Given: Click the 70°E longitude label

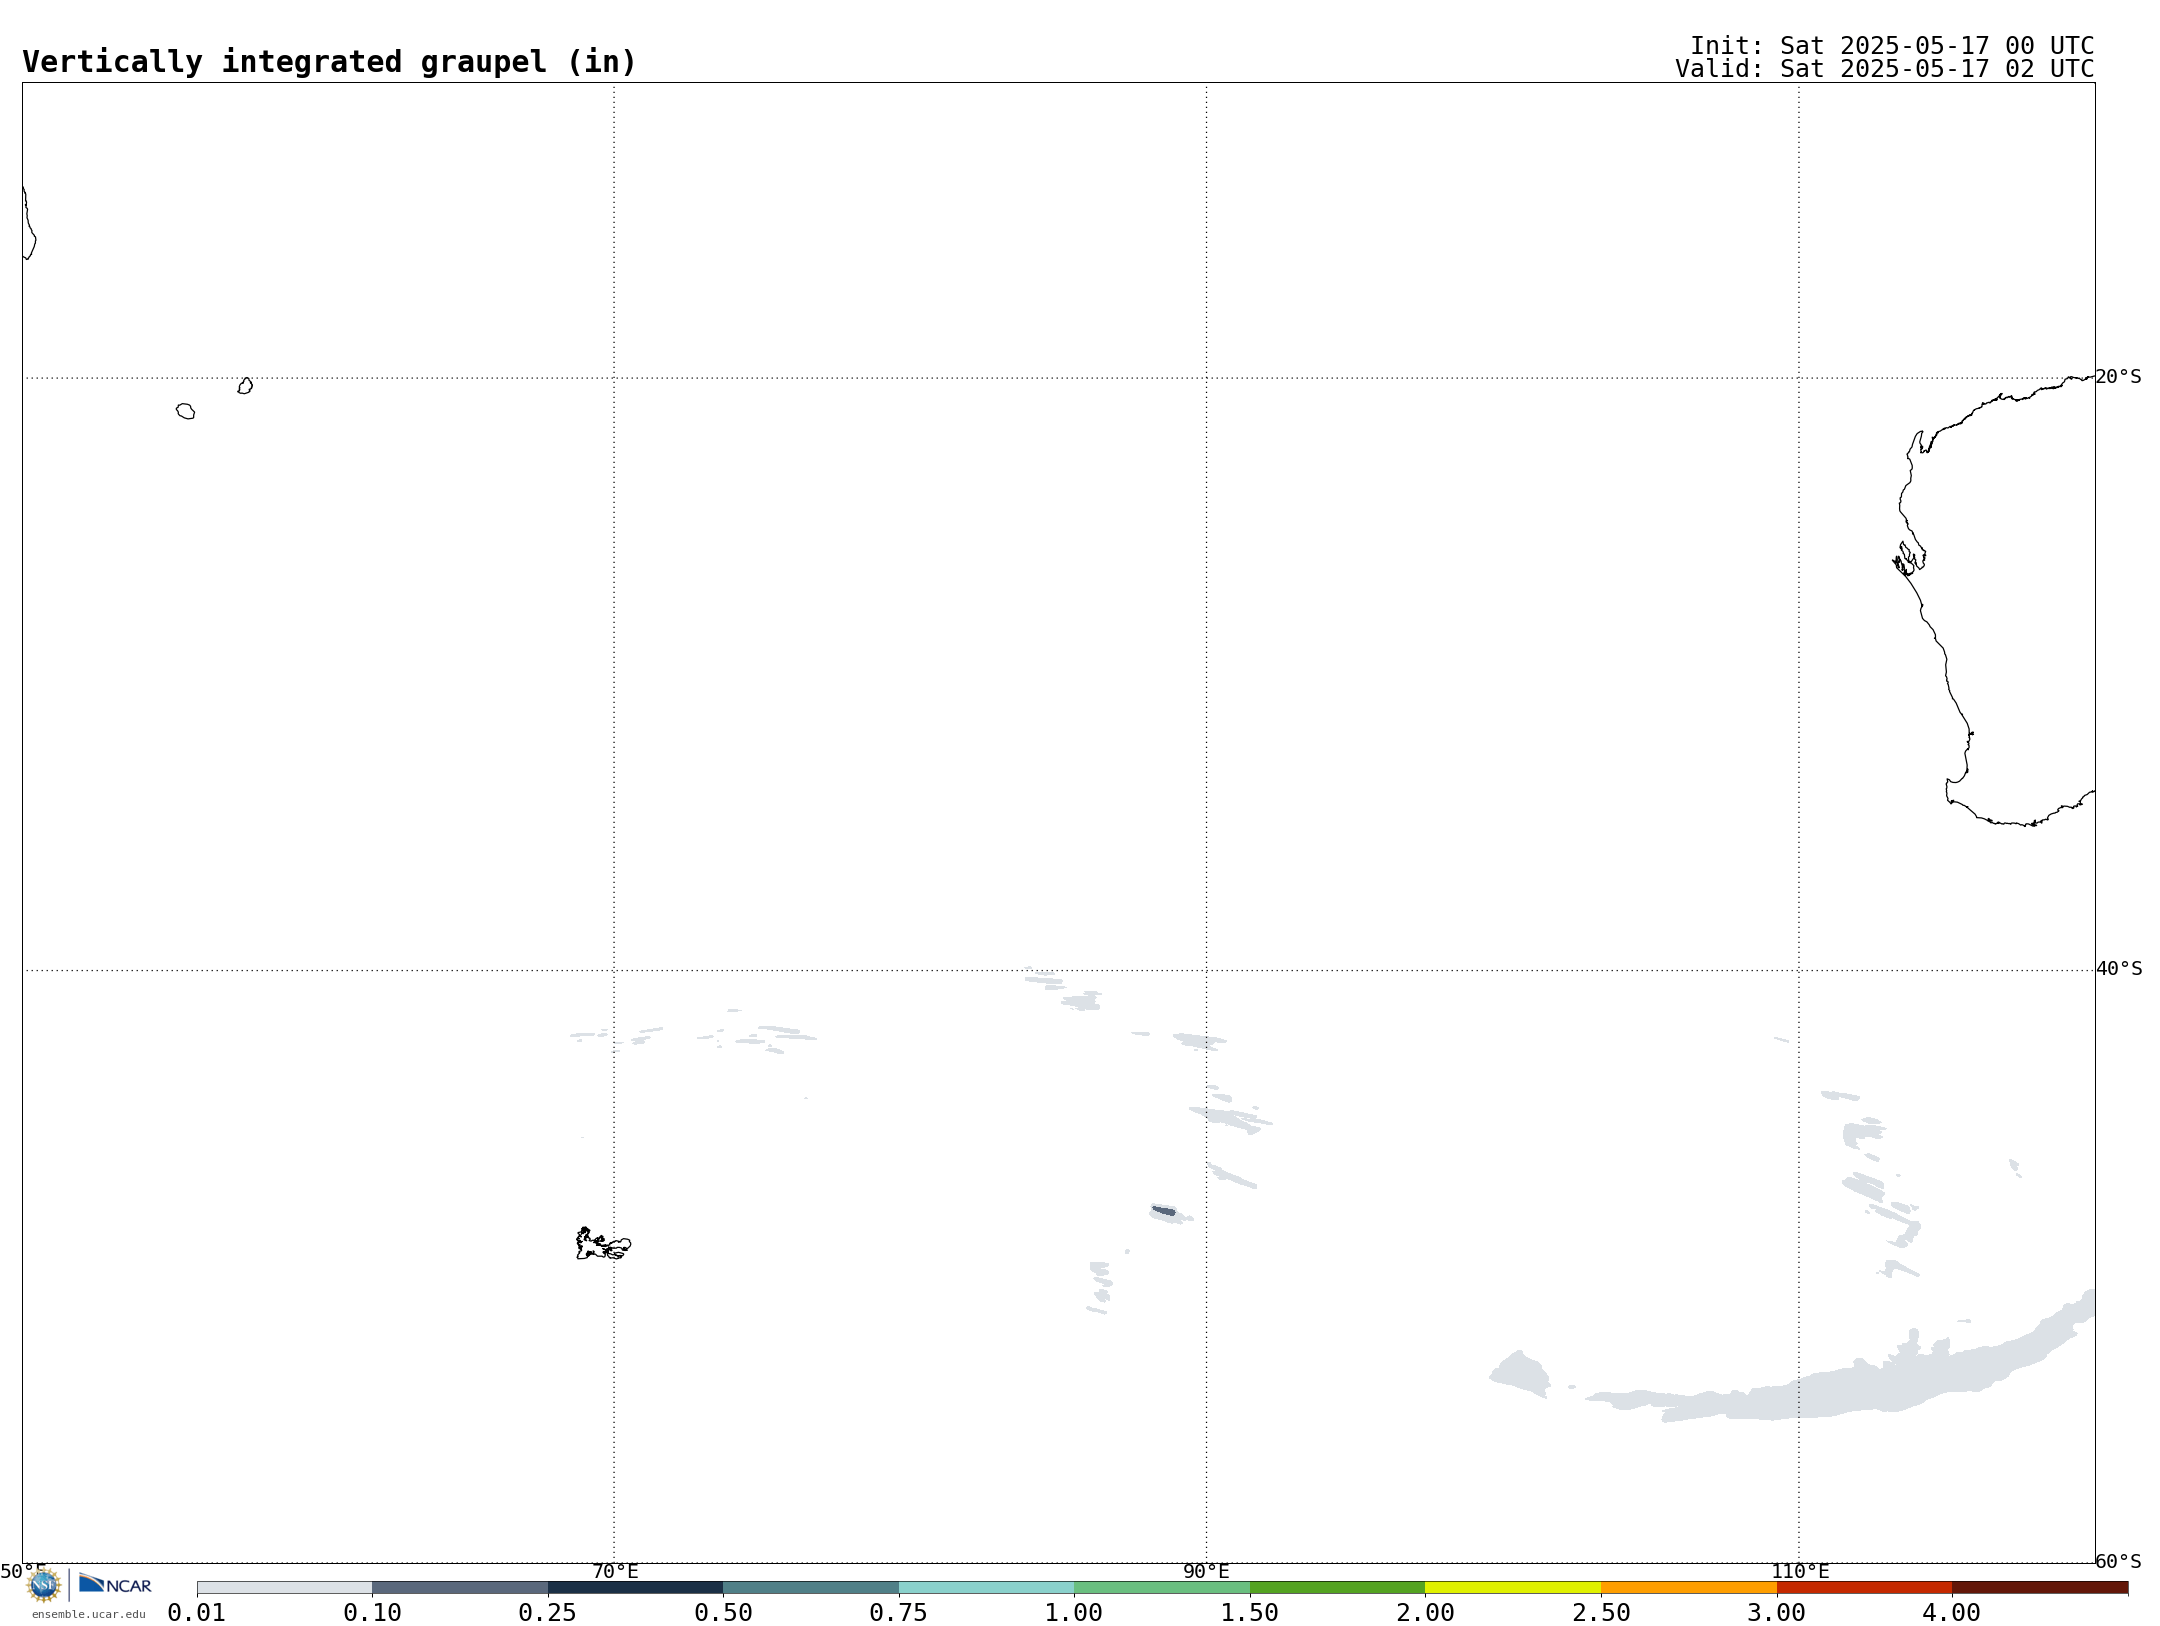Looking at the screenshot, I should [615, 1571].
